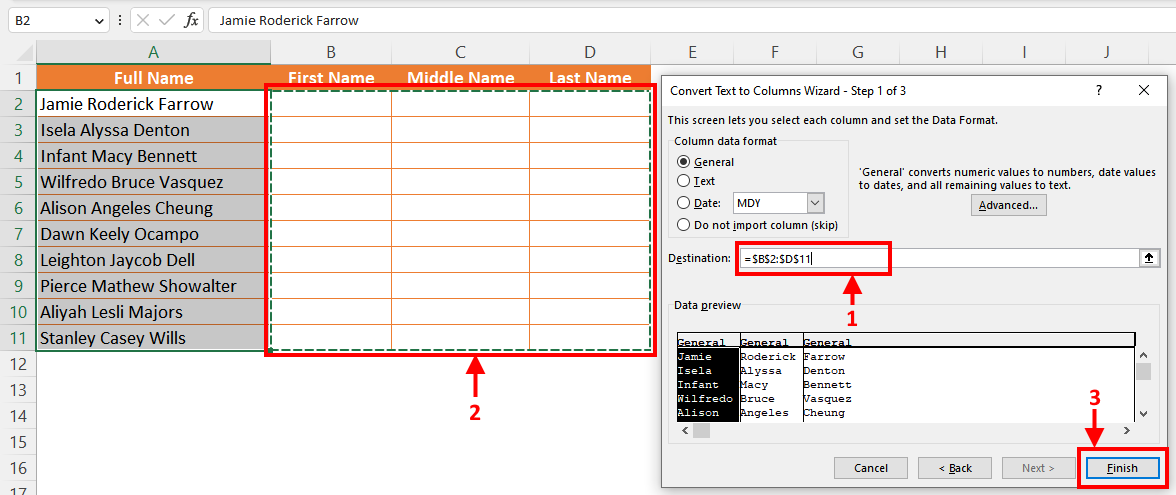Click the collapse dialog range selector icon
Viewport: 1176px width, 495px height.
(1148, 258)
